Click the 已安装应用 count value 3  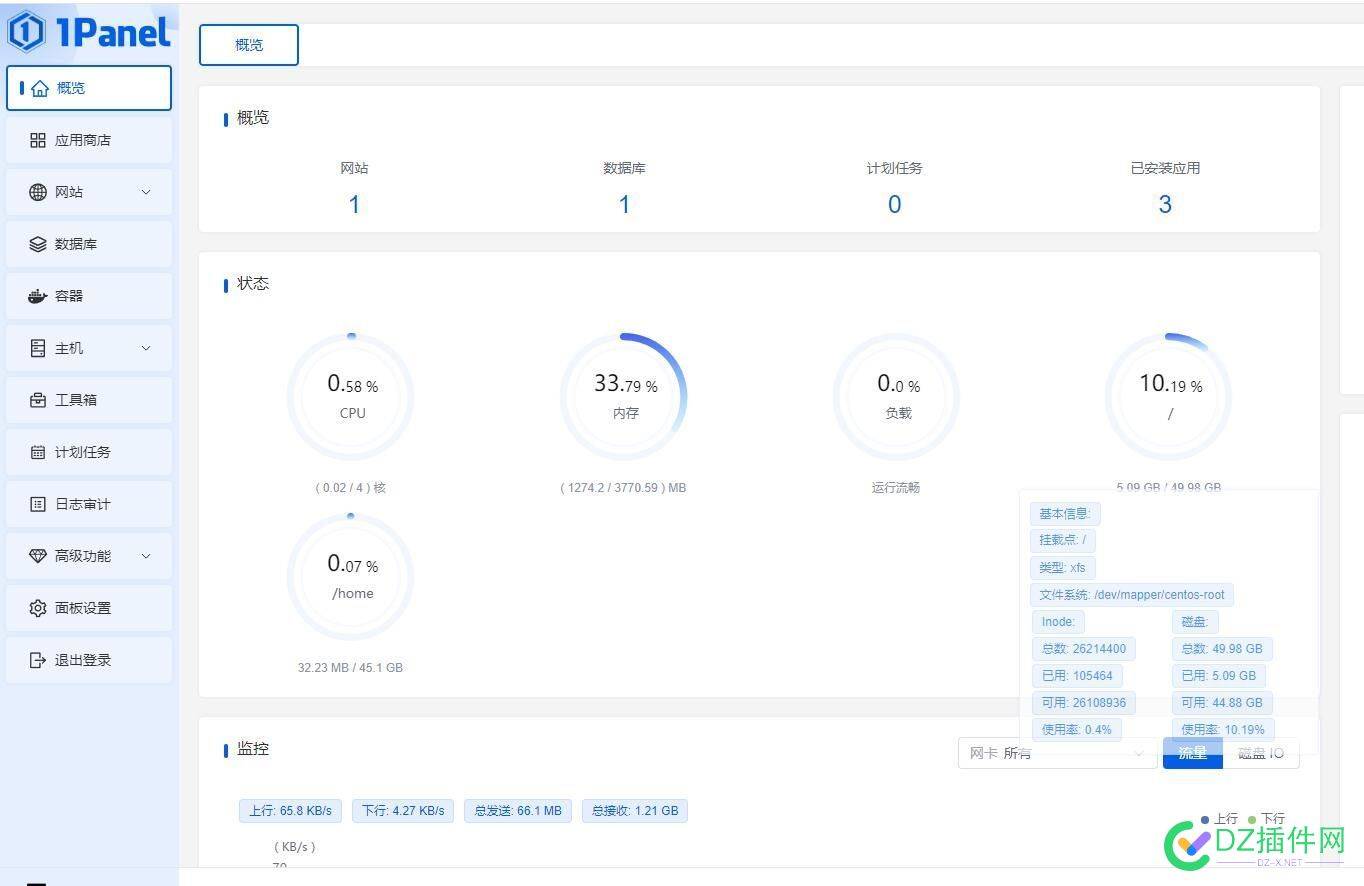[1165, 204]
